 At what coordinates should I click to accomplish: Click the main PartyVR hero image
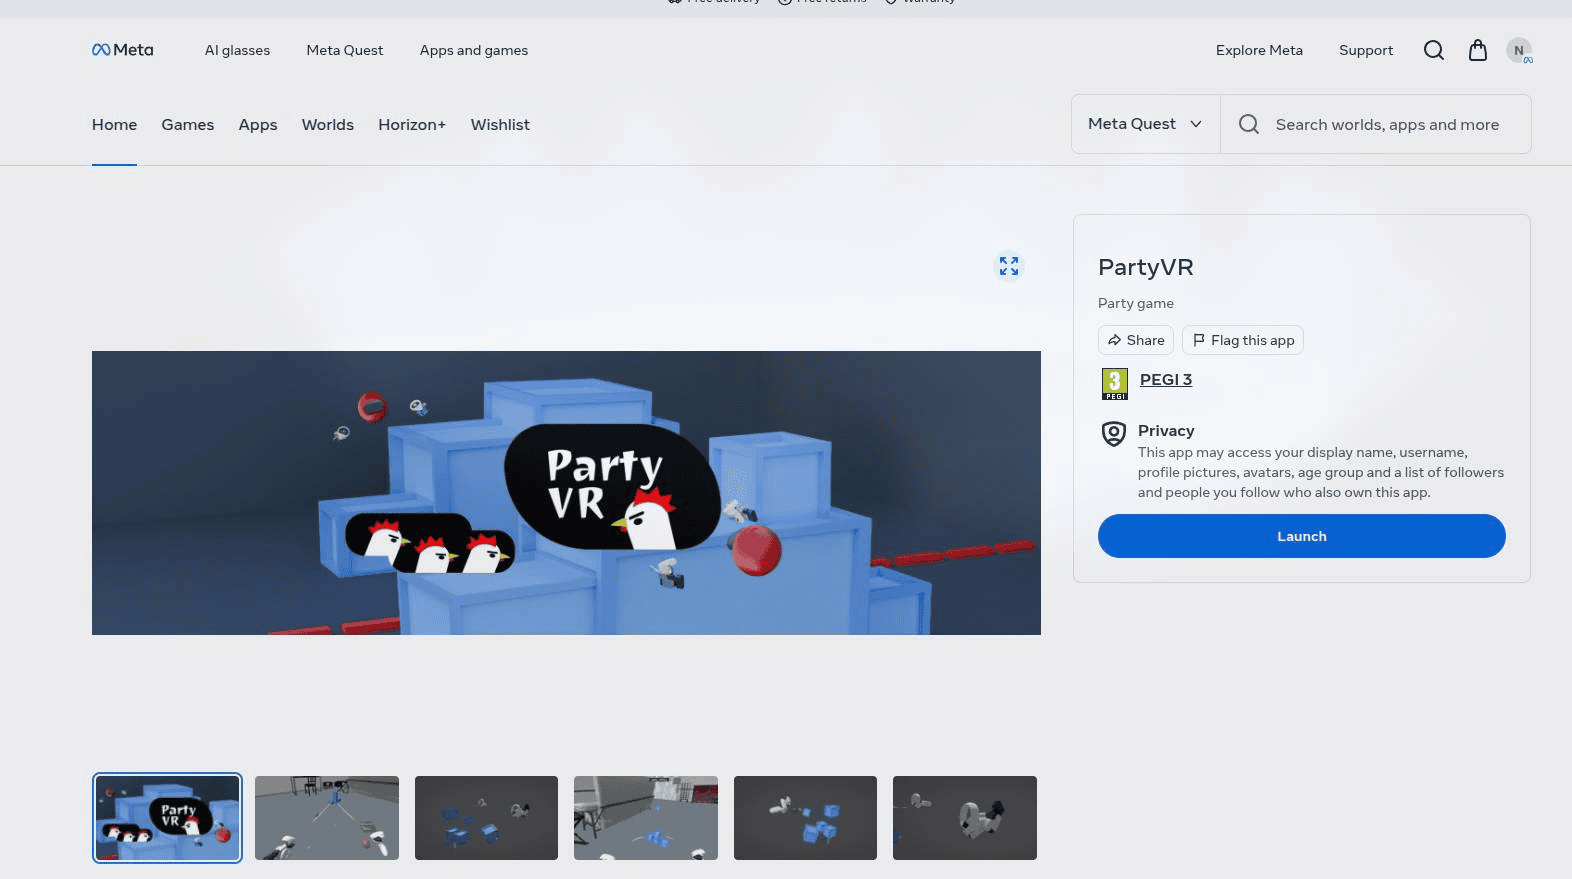click(566, 493)
